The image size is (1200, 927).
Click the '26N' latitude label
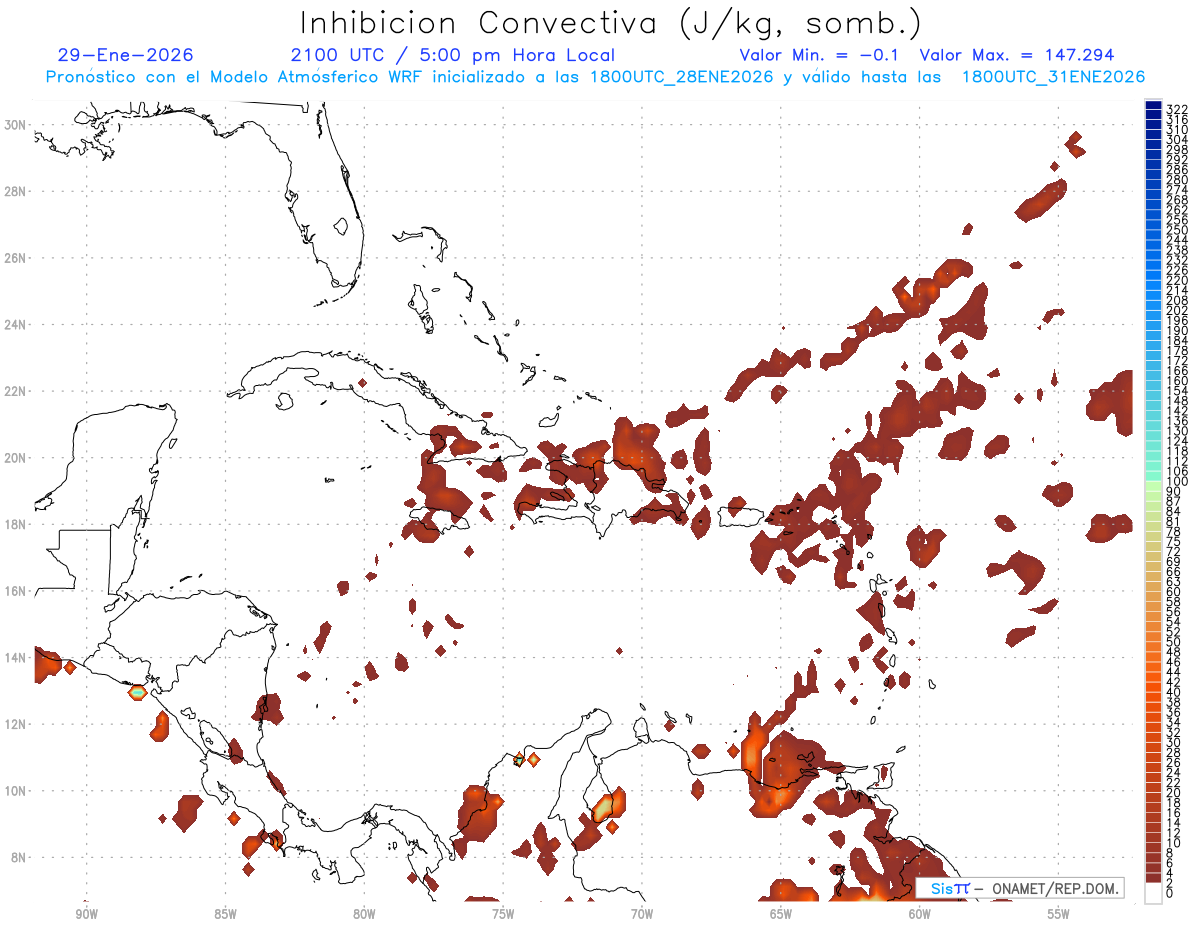(x=15, y=257)
